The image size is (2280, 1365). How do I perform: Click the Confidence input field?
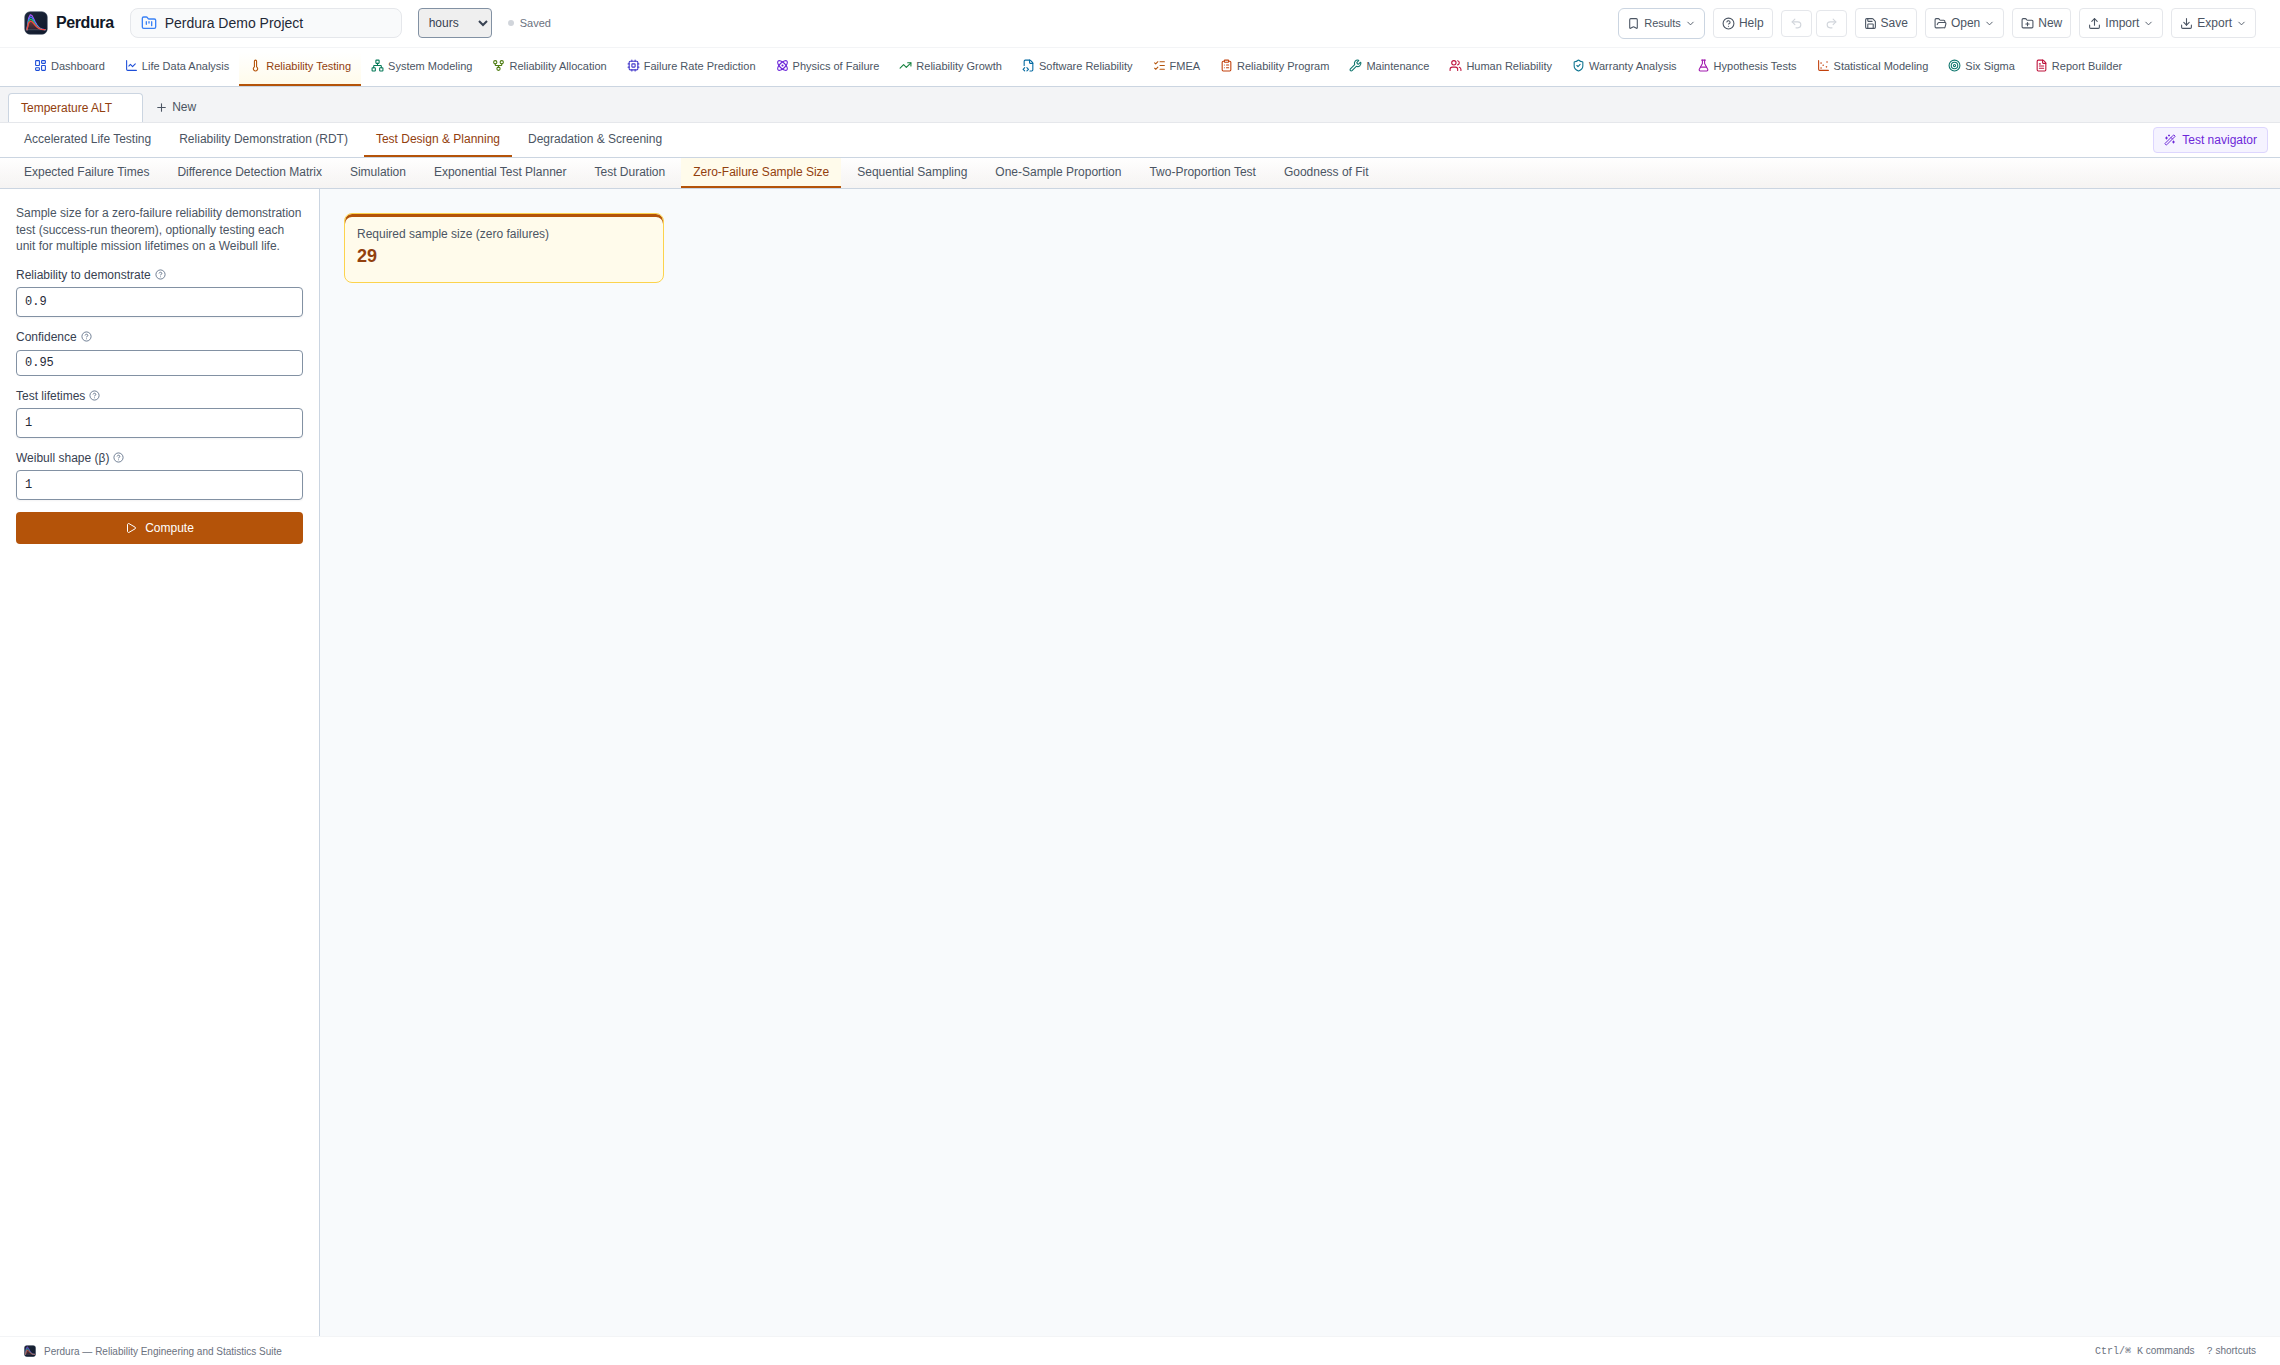[x=159, y=363]
